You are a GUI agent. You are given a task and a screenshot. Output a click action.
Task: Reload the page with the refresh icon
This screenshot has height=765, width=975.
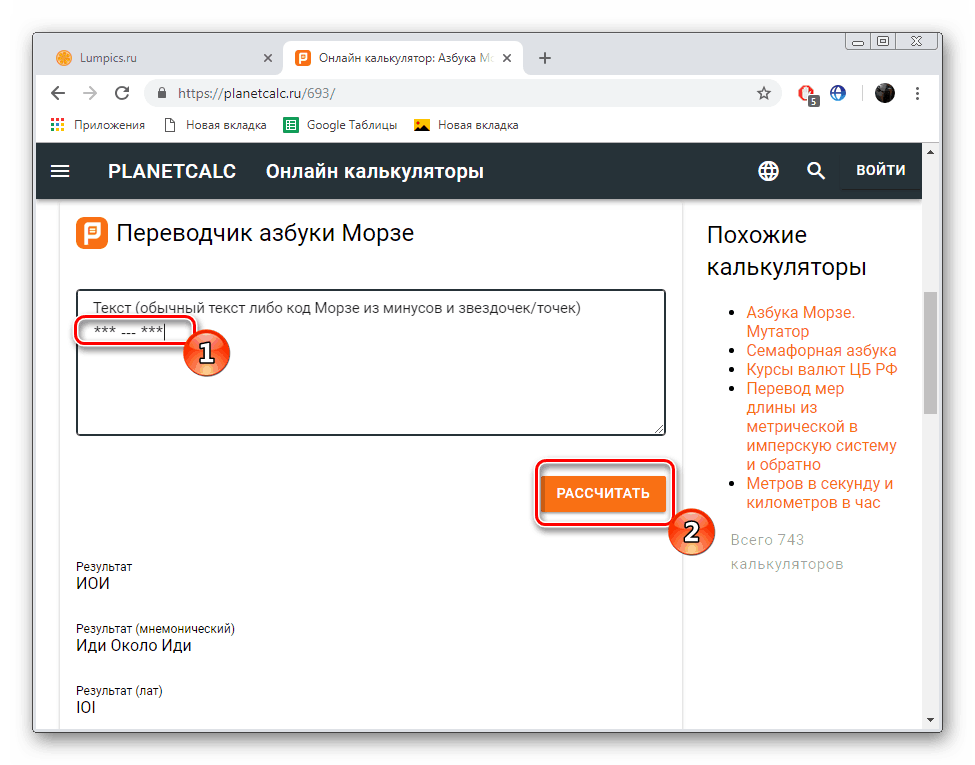click(122, 93)
